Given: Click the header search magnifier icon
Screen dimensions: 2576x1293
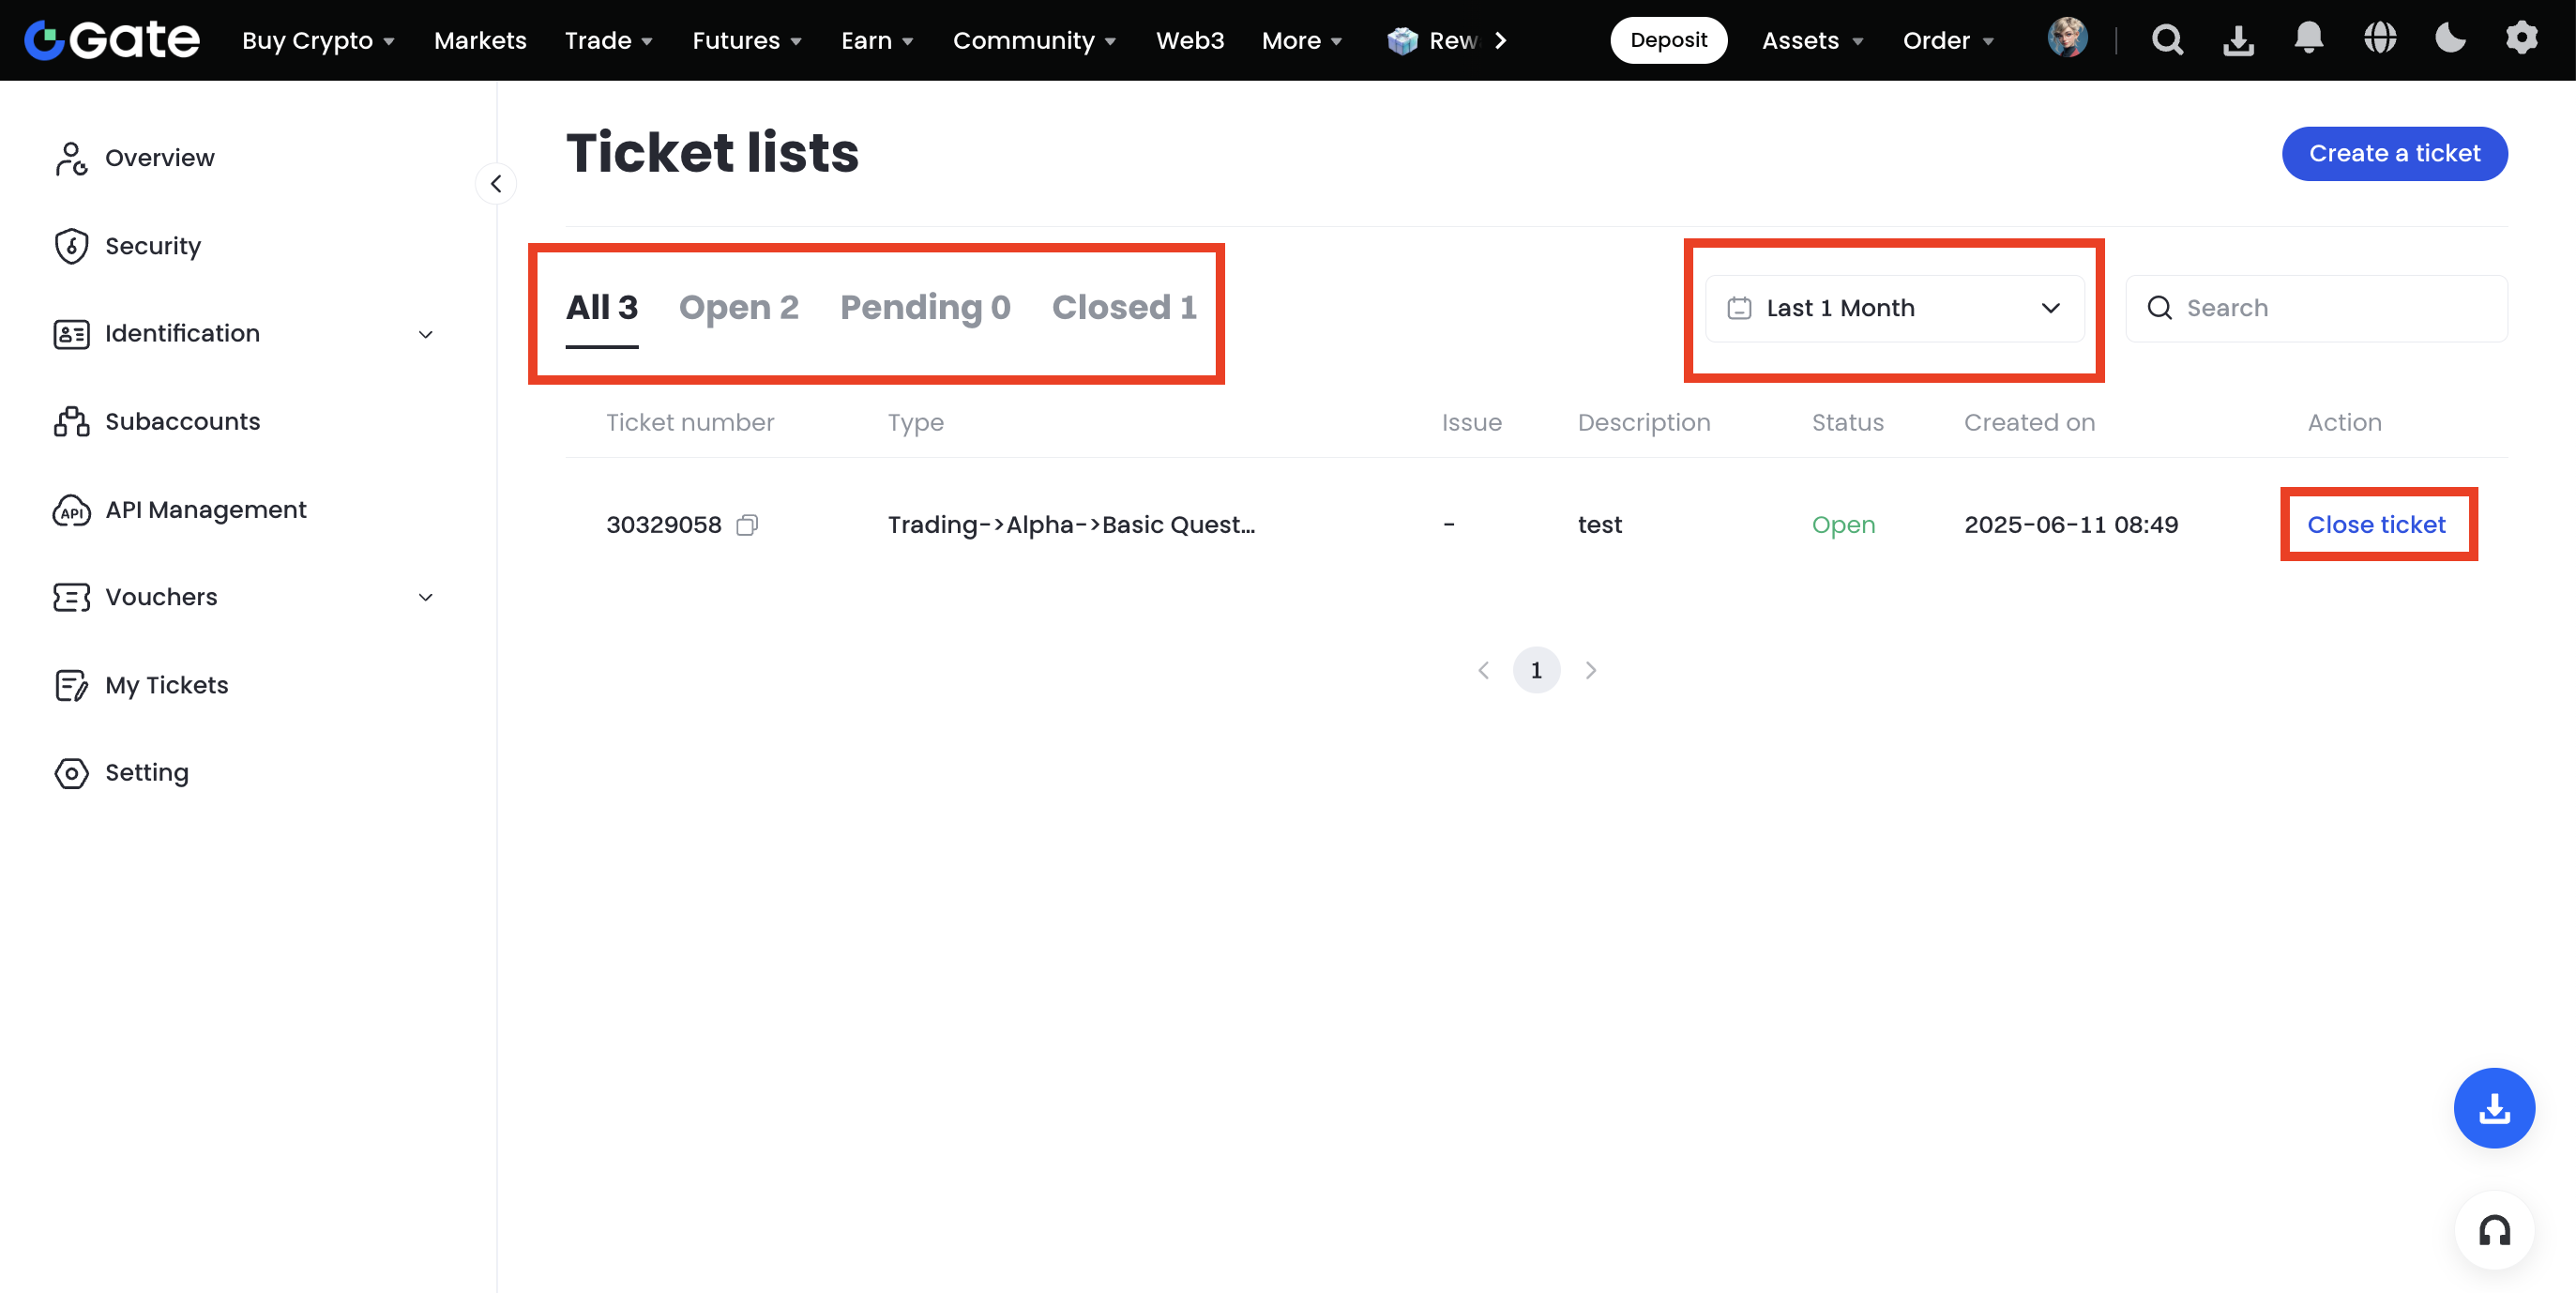Looking at the screenshot, I should (x=2167, y=40).
